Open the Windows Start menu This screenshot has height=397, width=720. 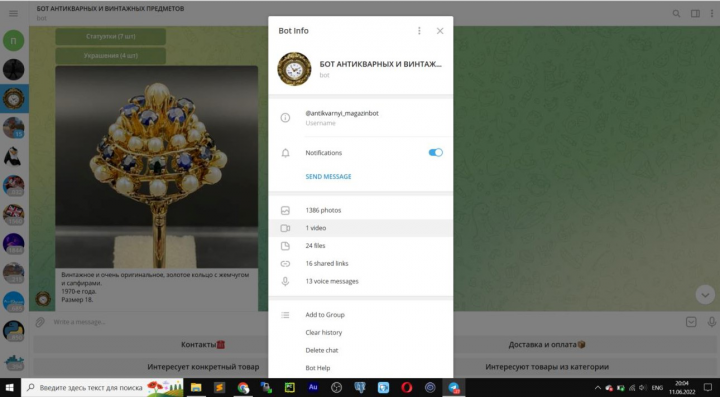pyautogui.click(x=10, y=388)
